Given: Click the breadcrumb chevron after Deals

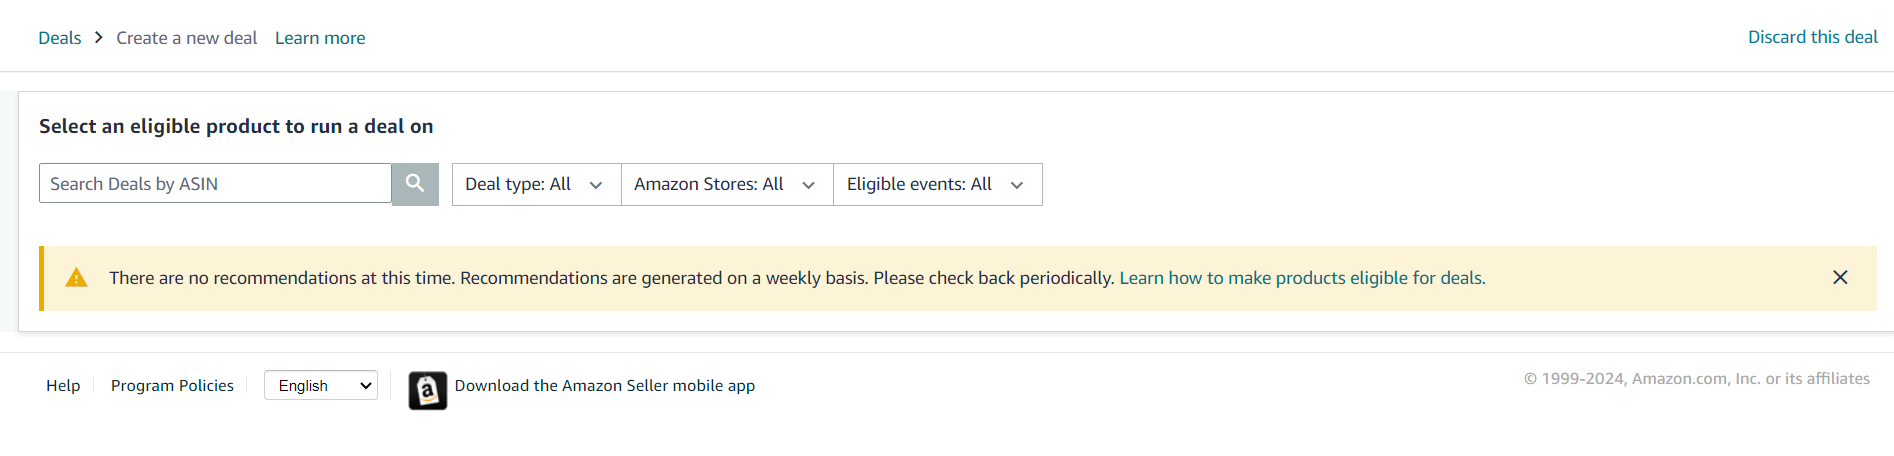Looking at the screenshot, I should click(x=99, y=37).
